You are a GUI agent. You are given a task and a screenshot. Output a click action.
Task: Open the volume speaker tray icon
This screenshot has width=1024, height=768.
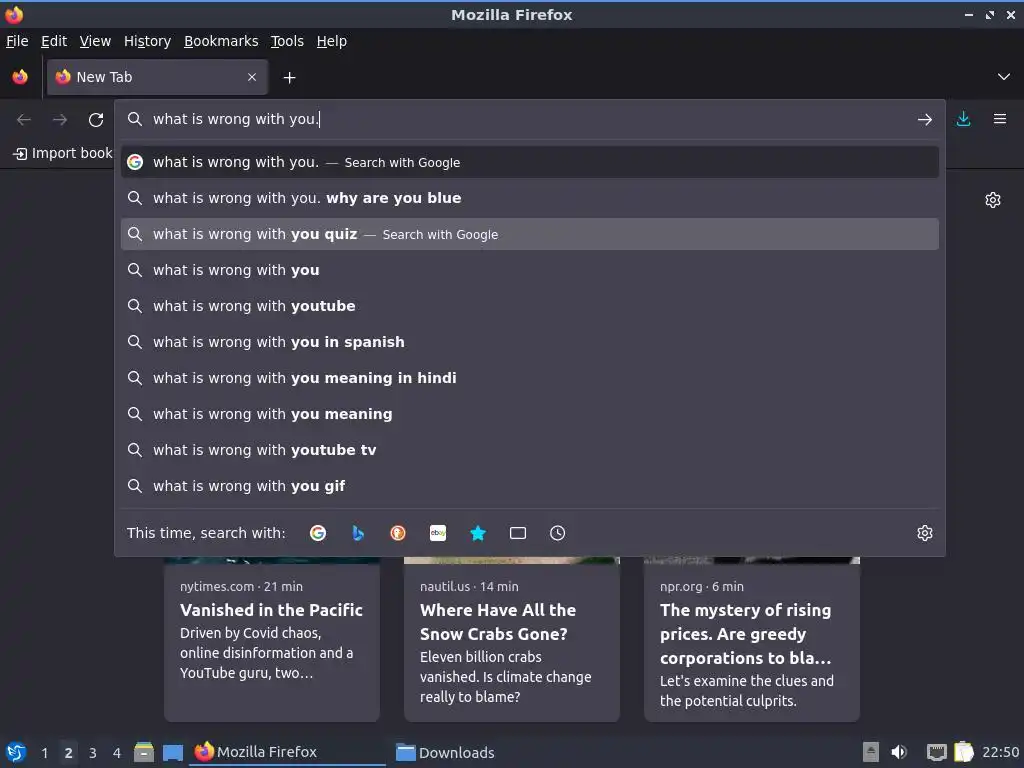pyautogui.click(x=899, y=752)
